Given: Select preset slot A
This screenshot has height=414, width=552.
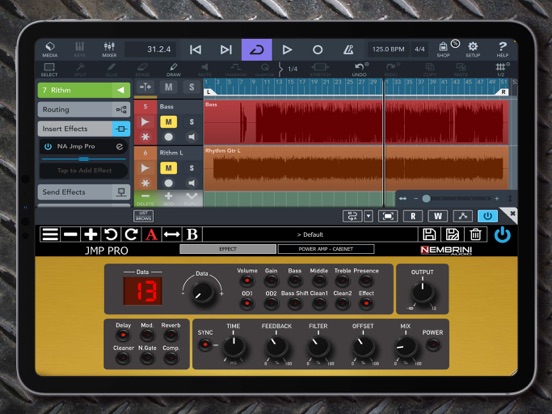Looking at the screenshot, I should click(151, 234).
